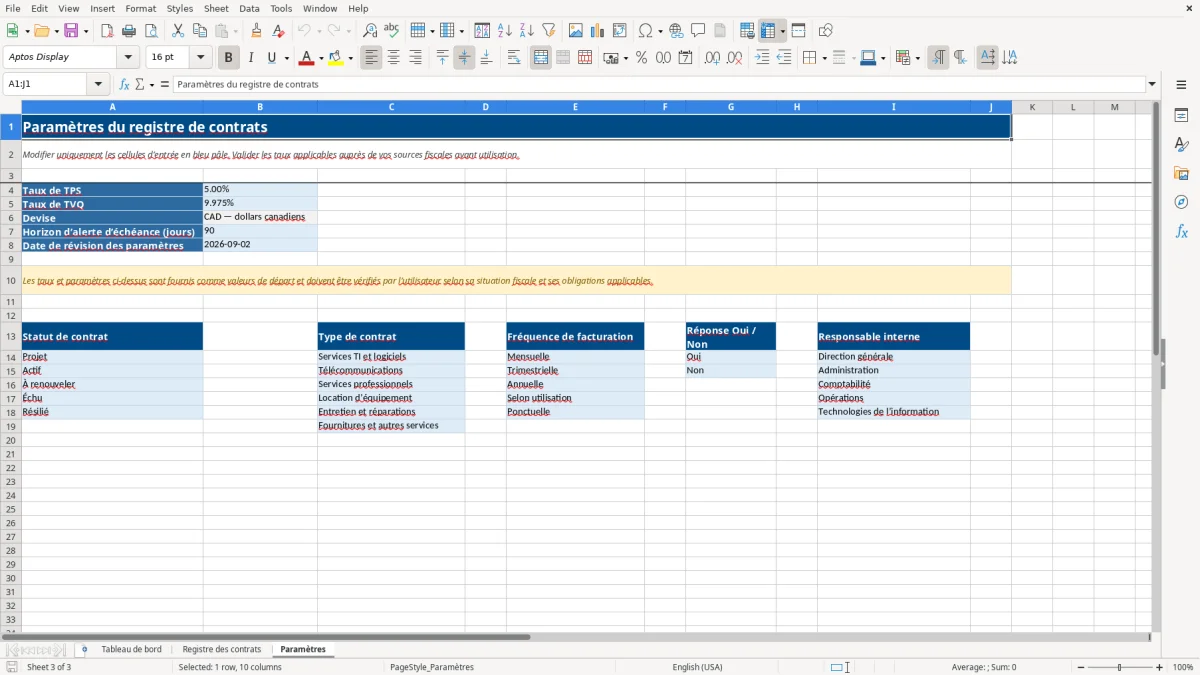This screenshot has width=1200, height=675.
Task: Open the Format menu
Action: tap(141, 8)
